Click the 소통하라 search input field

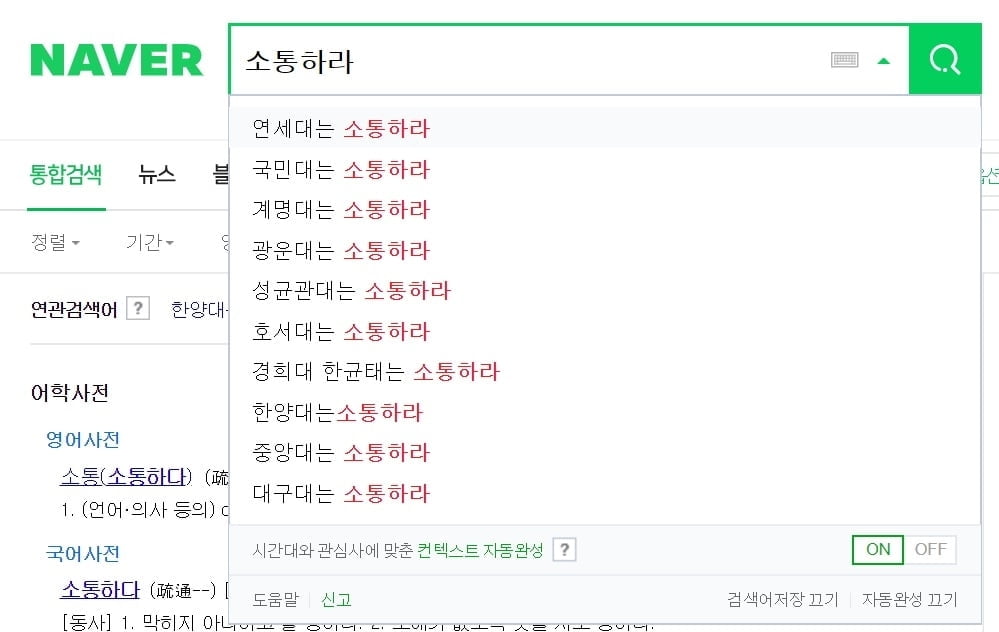pos(529,61)
